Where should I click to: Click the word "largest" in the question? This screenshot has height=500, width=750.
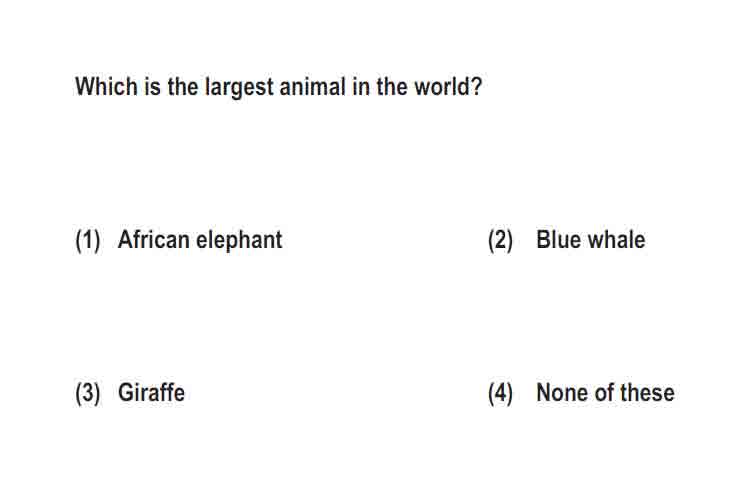point(239,88)
